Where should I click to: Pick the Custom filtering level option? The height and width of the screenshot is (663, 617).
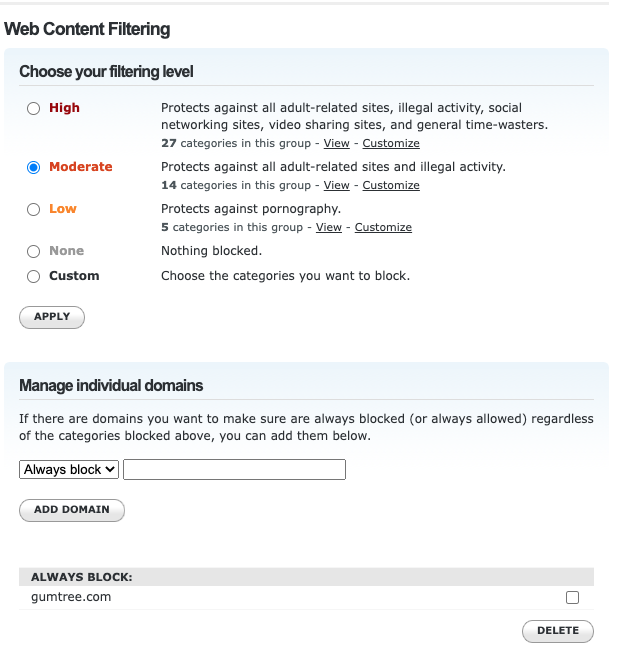point(34,276)
